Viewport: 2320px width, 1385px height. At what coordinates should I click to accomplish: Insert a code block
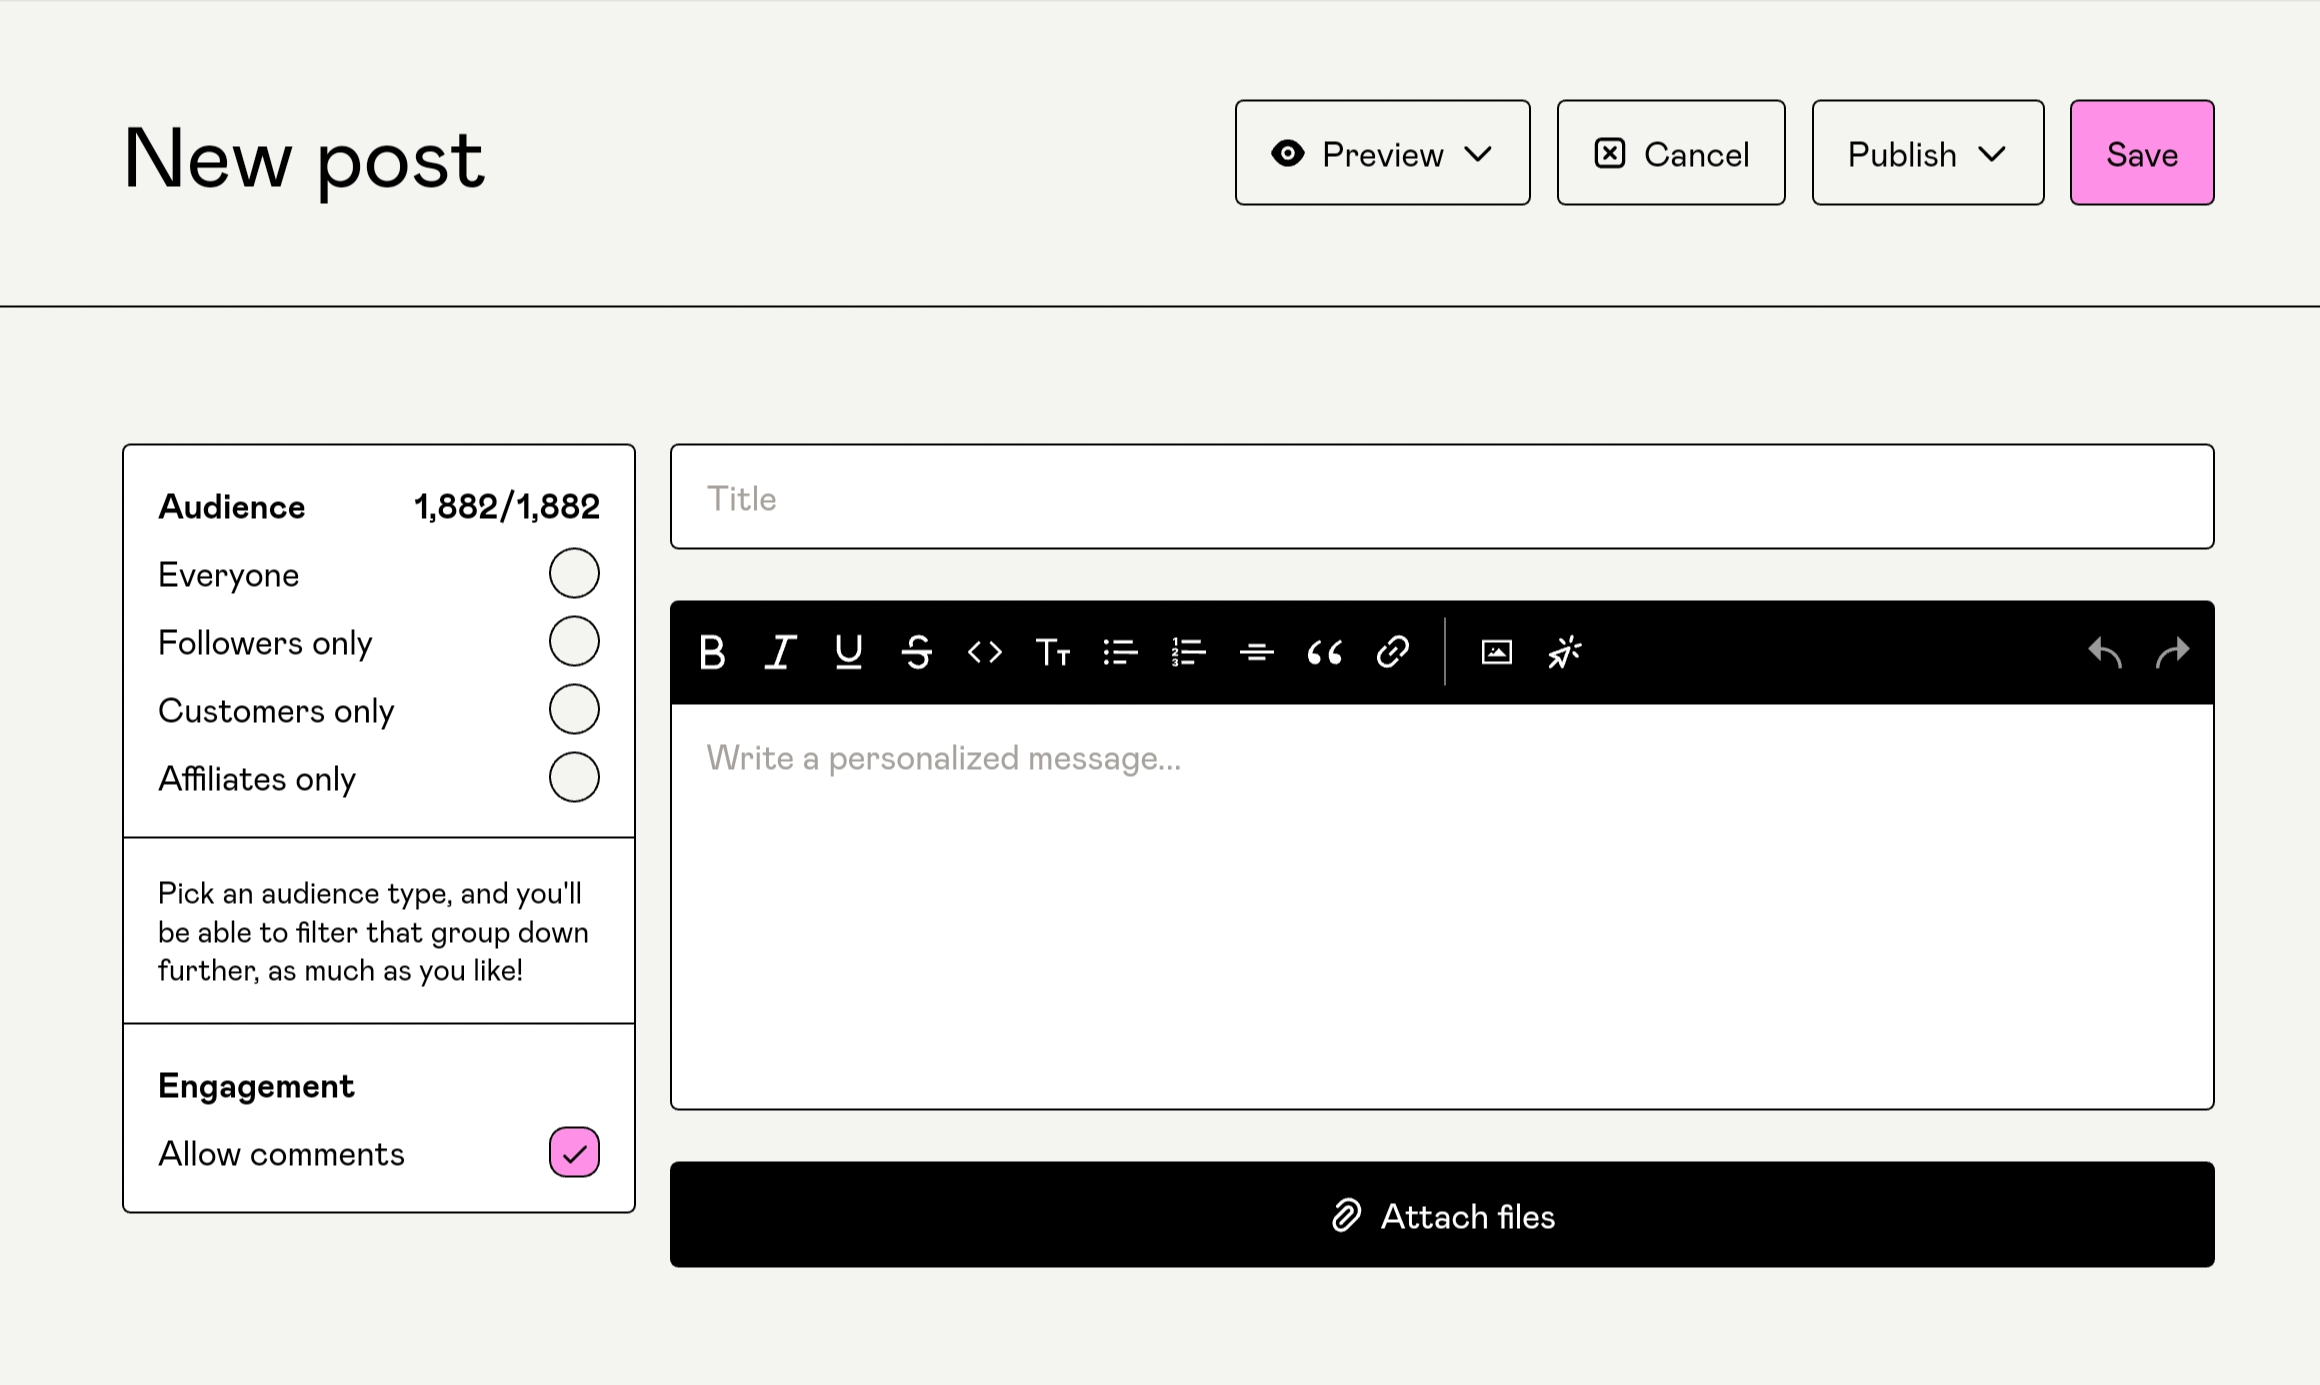coord(984,653)
